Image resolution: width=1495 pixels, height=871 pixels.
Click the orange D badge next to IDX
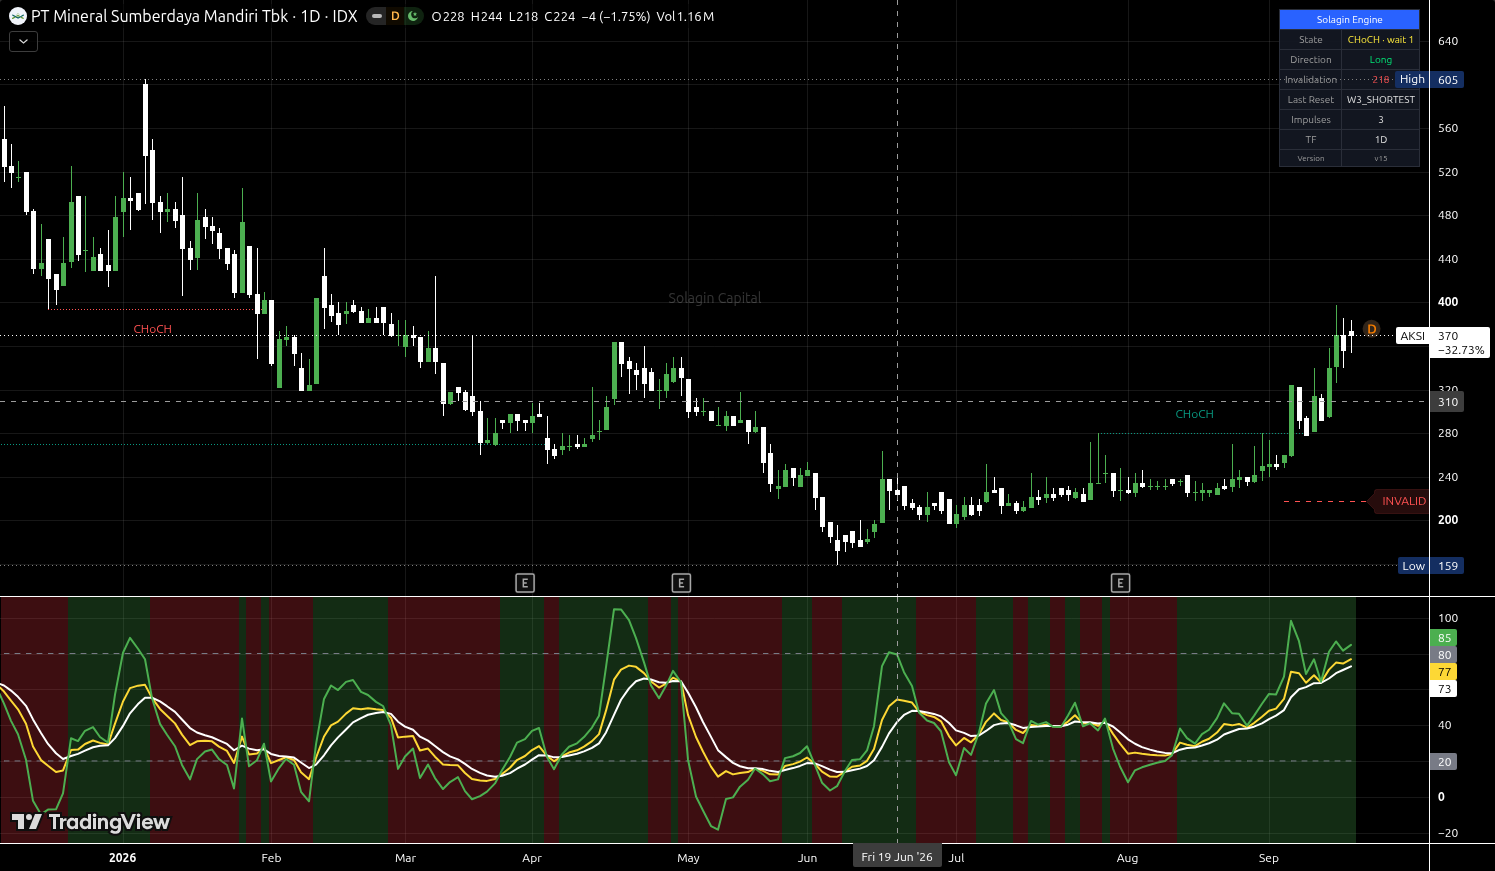(x=395, y=16)
